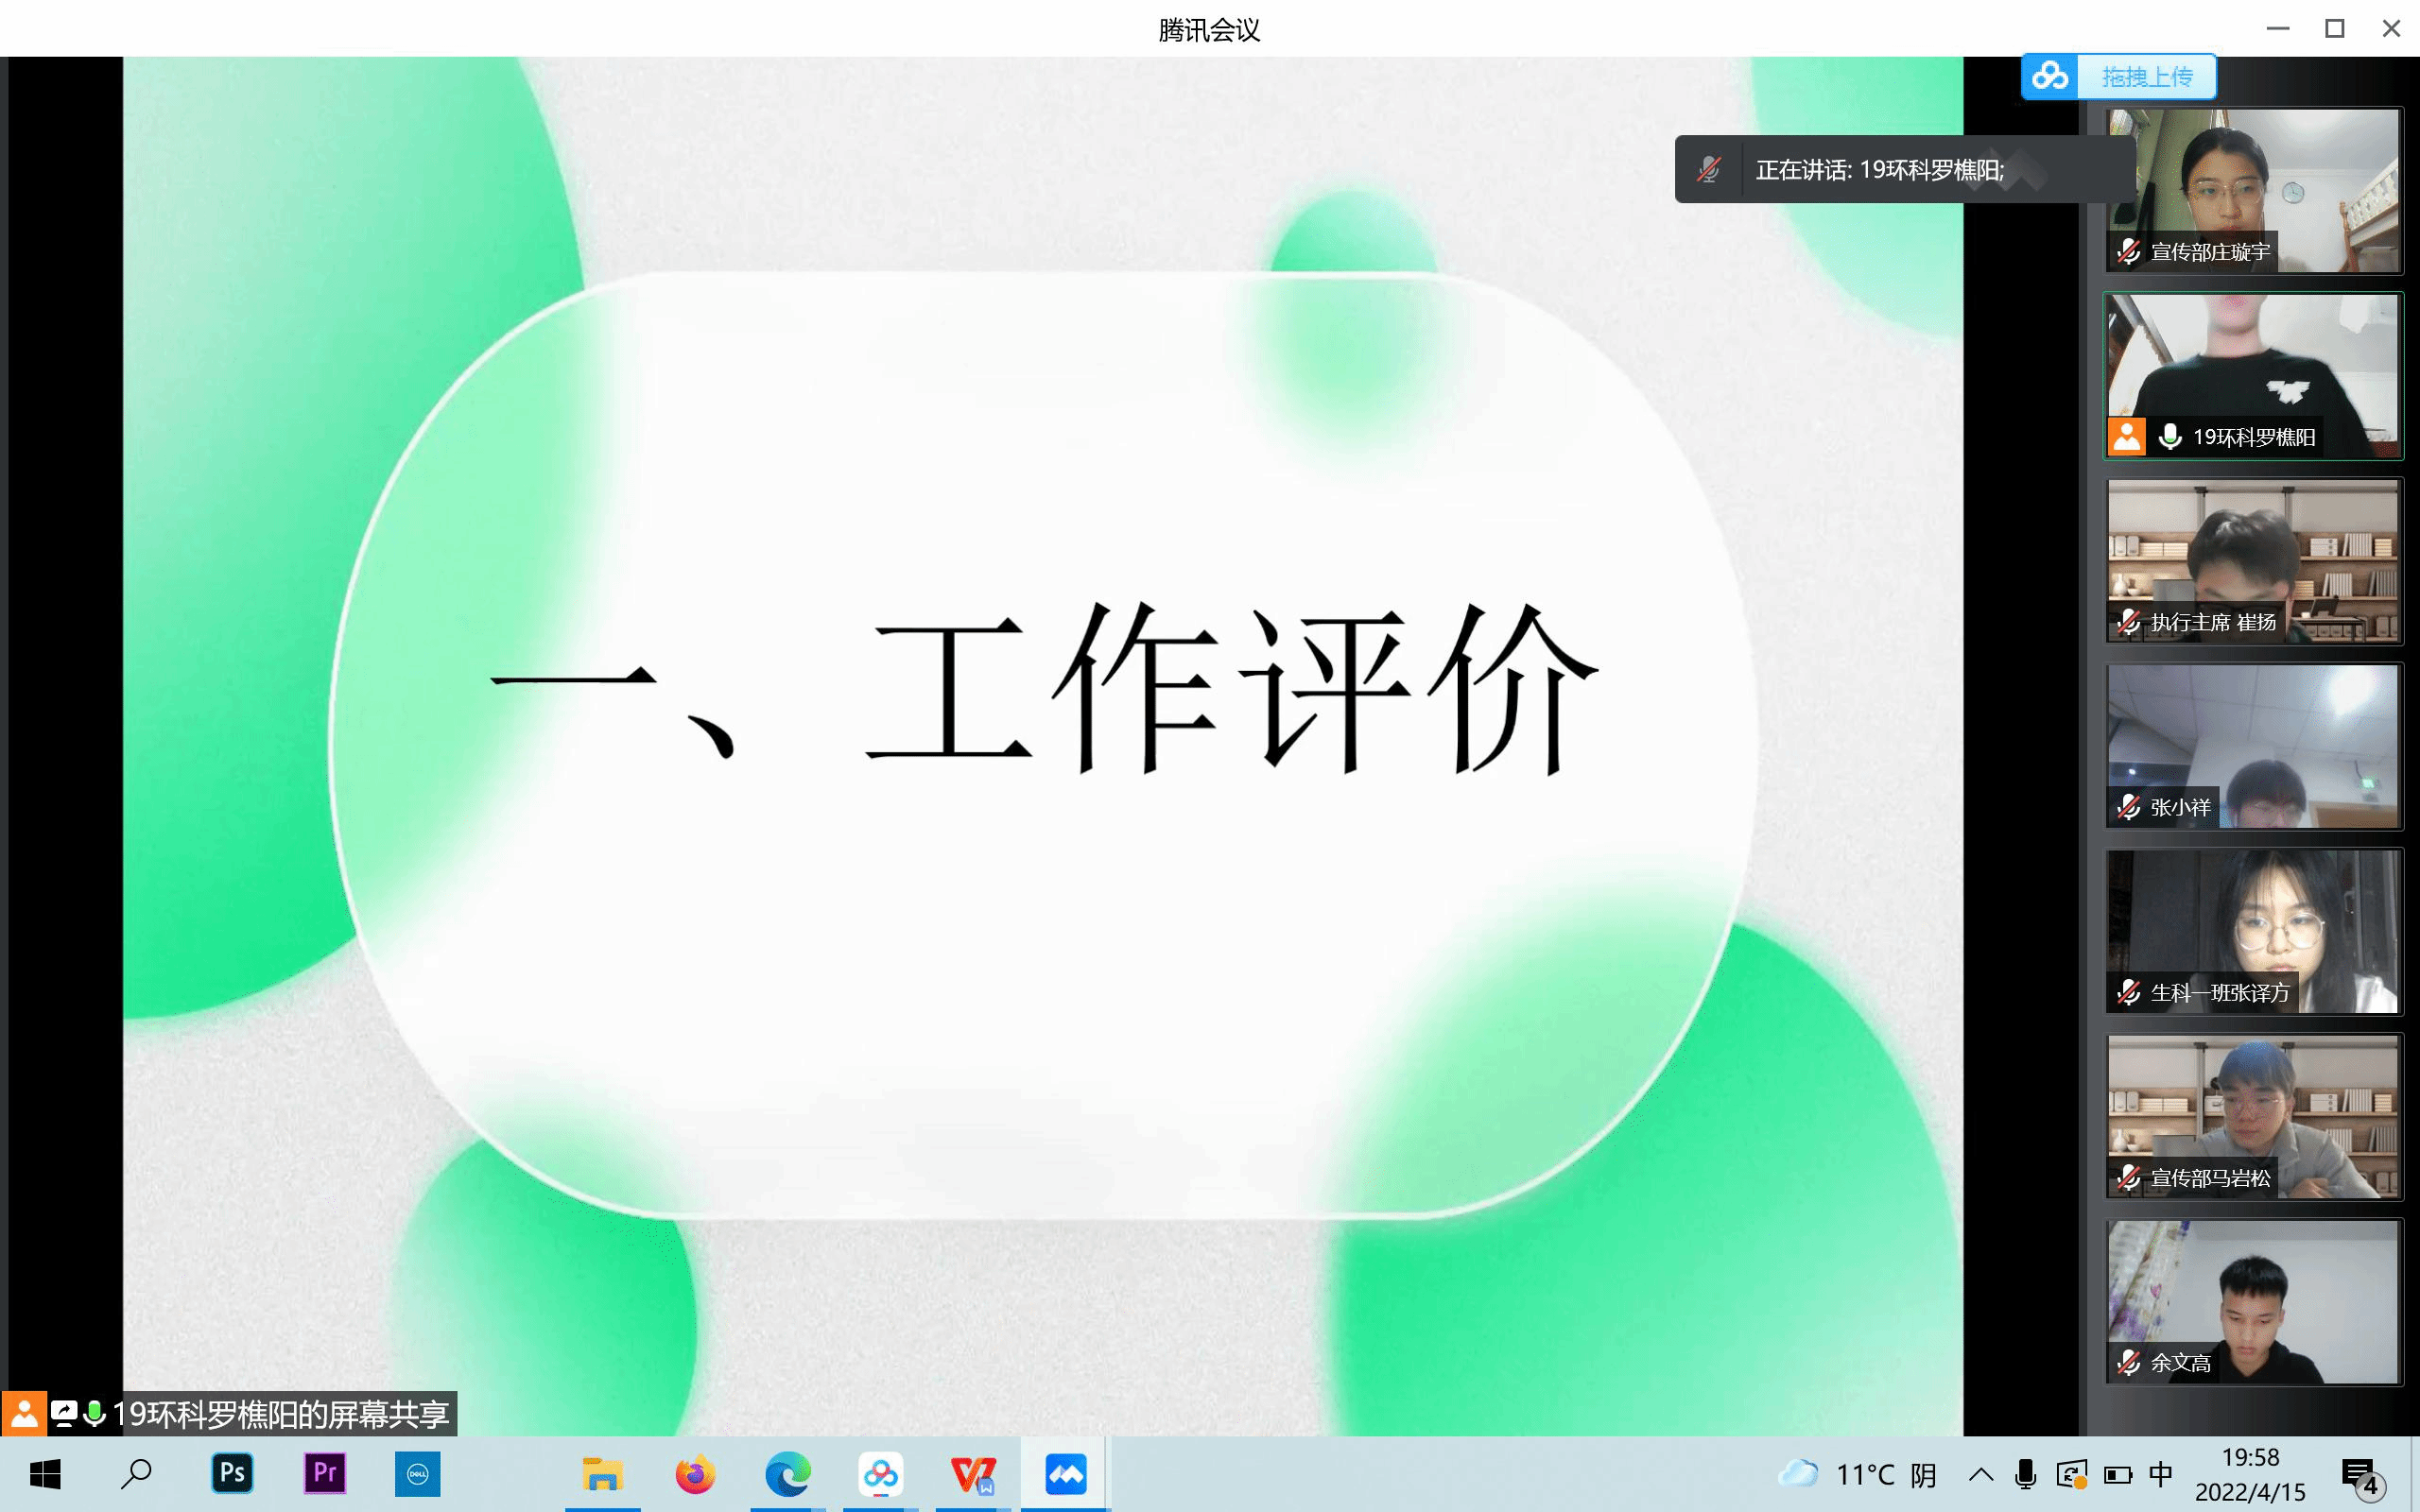Launch Firefox browser from the taskbar
2420x1512 pixels.
(695, 1474)
